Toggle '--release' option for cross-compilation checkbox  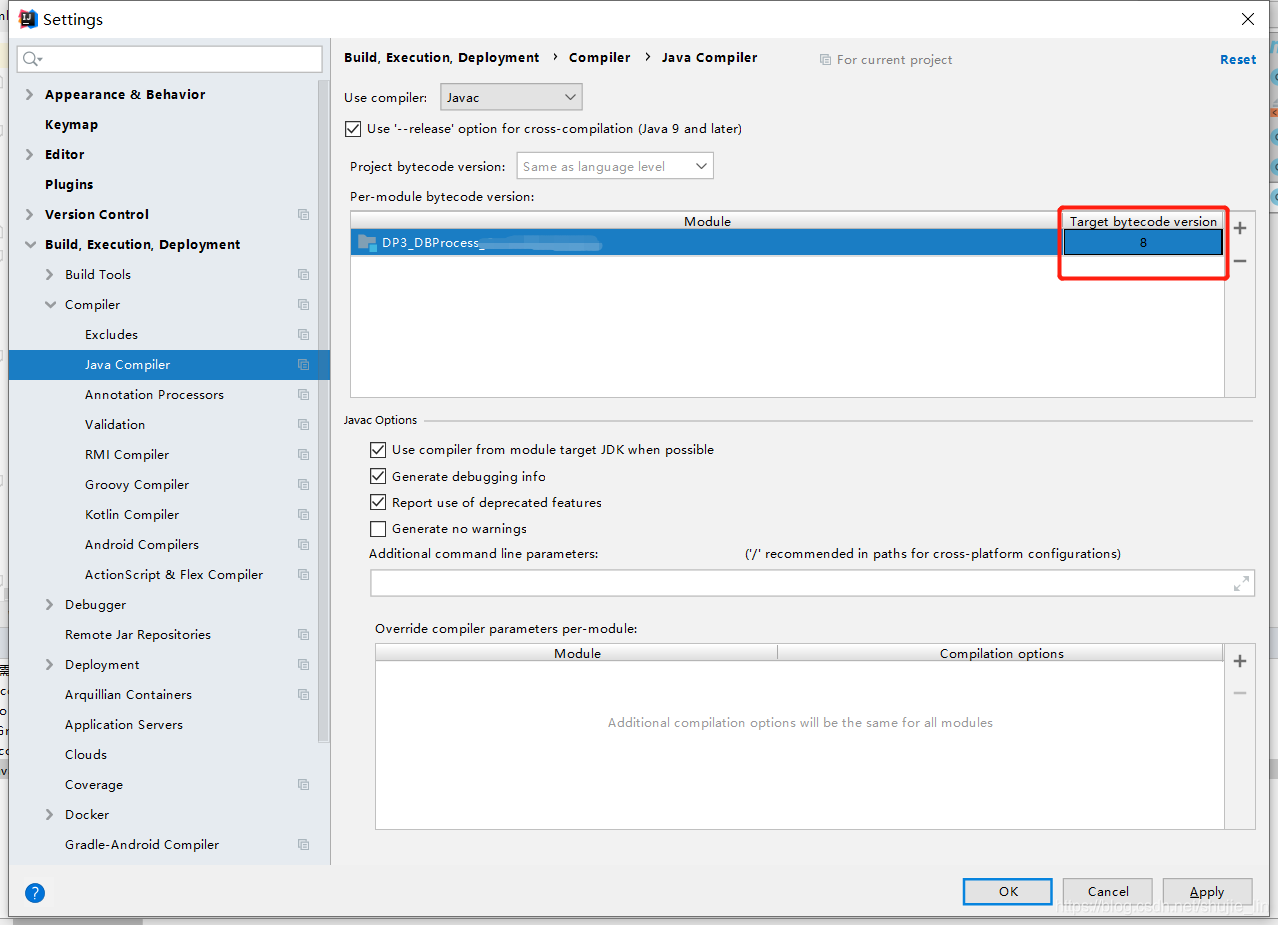tap(352, 129)
